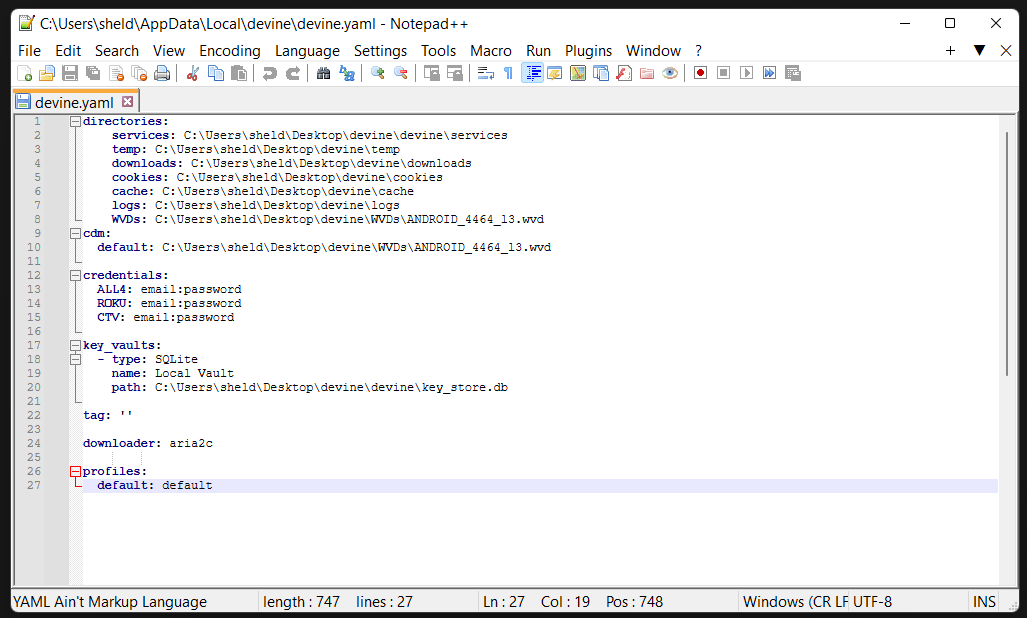Cut selection with the scissors icon
Screen dimensions: 1027x618
coord(193,73)
